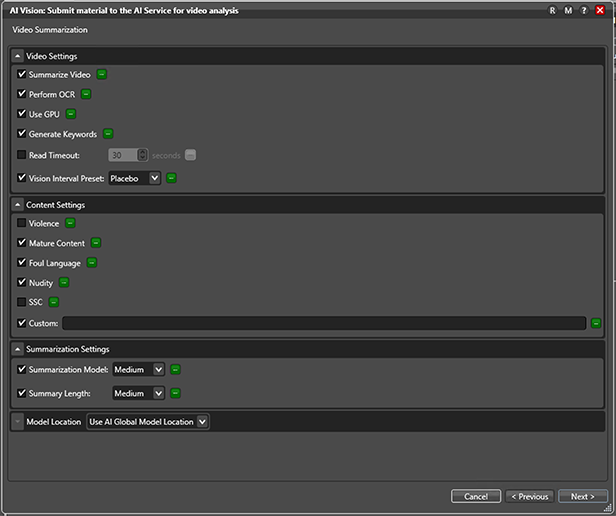Proceed with the Next button
Screen dimensions: 616x516
[x=583, y=496]
